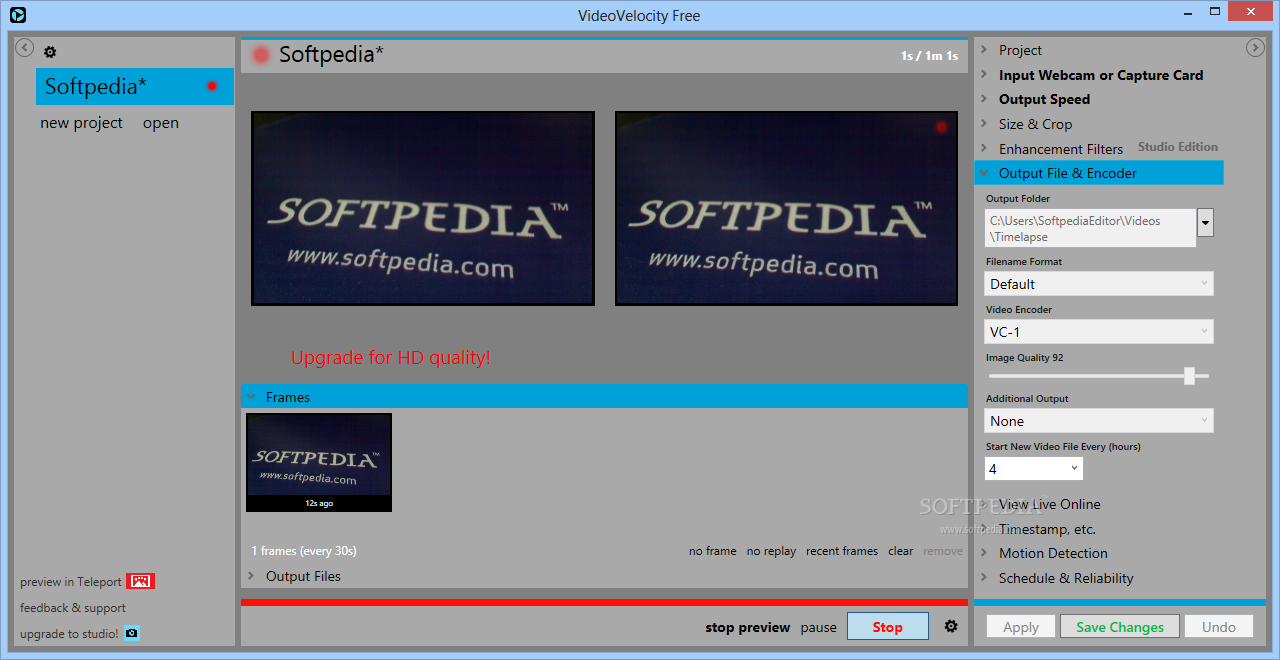The image size is (1280, 660).
Task: Expand the Schedule & Reliability section
Action: point(1066,578)
